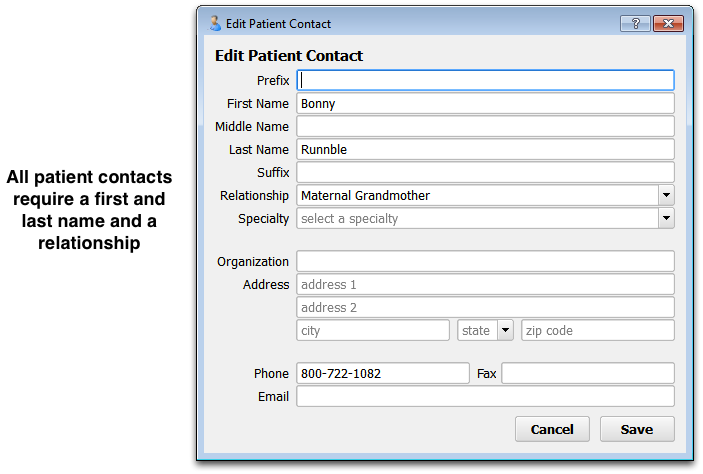Close the Edit Patient Contact dialog
703x474 pixels.
tap(668, 23)
